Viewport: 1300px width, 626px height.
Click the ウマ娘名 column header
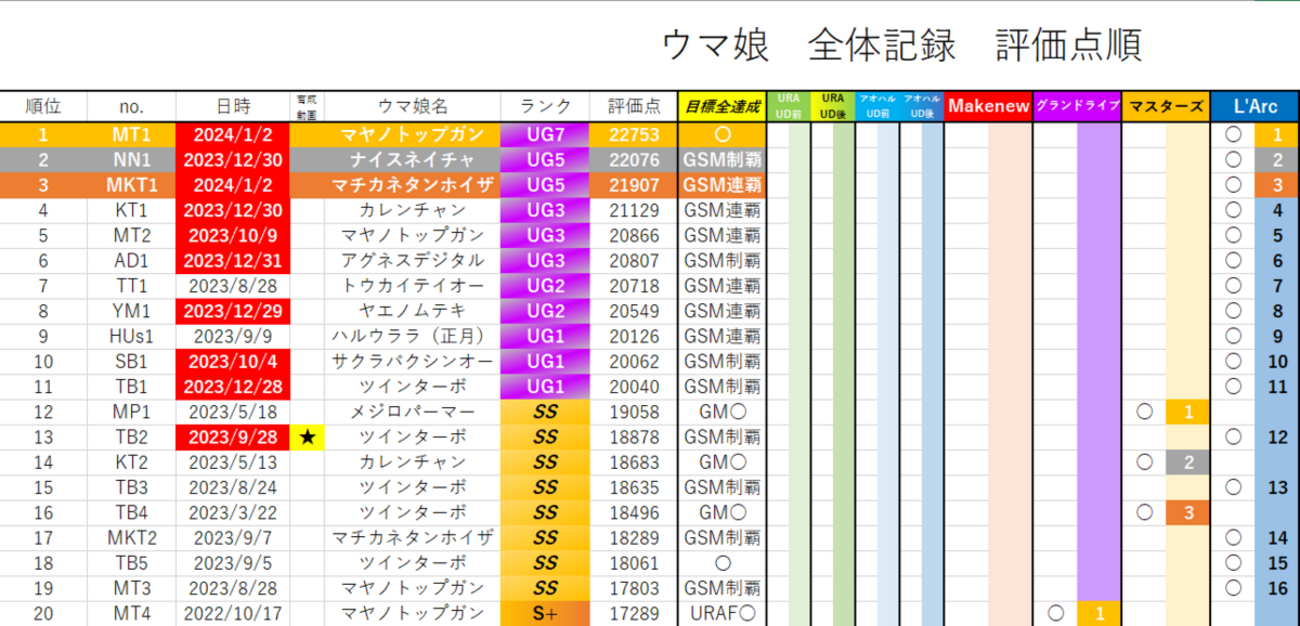[x=413, y=107]
